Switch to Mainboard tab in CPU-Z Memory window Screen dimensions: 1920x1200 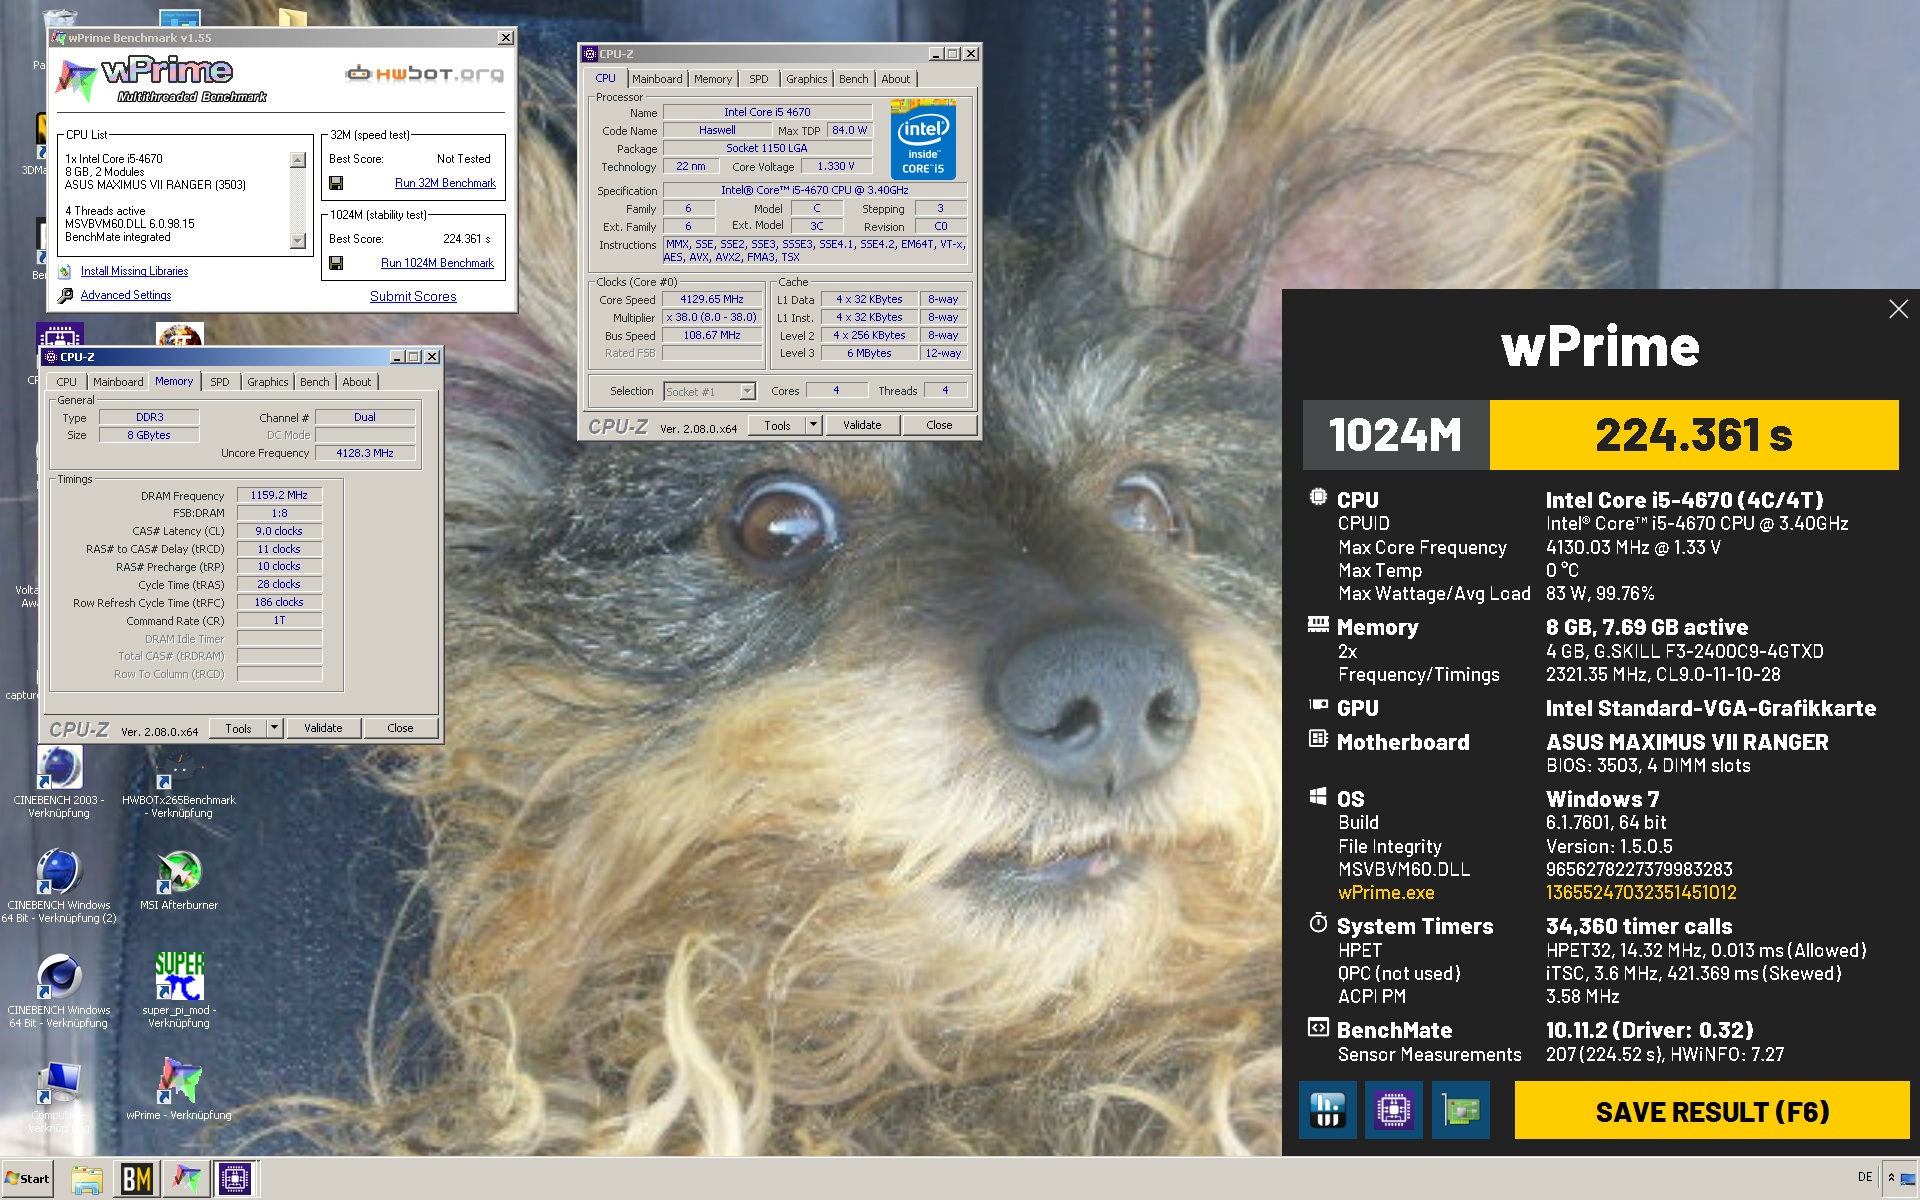click(x=118, y=382)
